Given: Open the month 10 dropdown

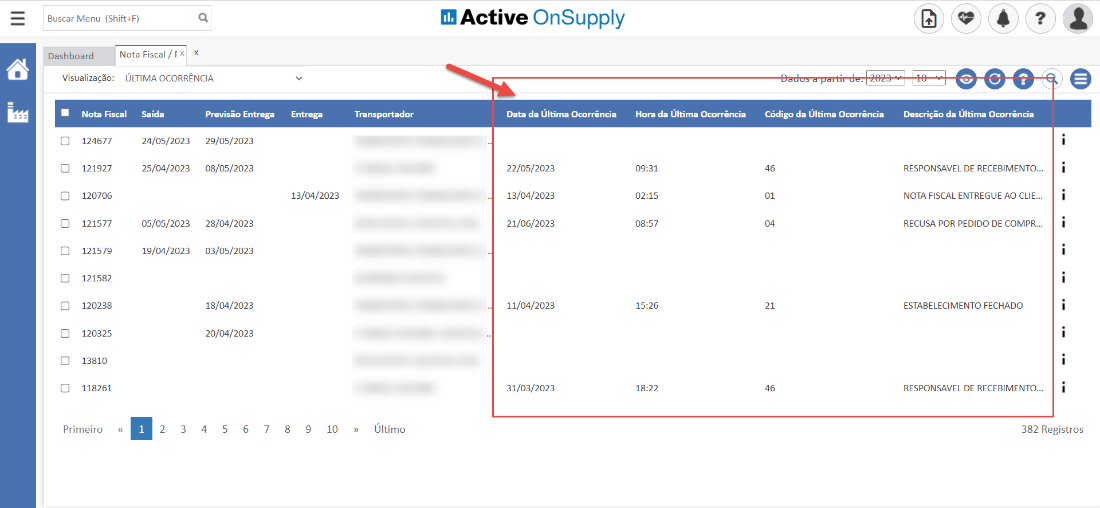Looking at the screenshot, I should 929,78.
